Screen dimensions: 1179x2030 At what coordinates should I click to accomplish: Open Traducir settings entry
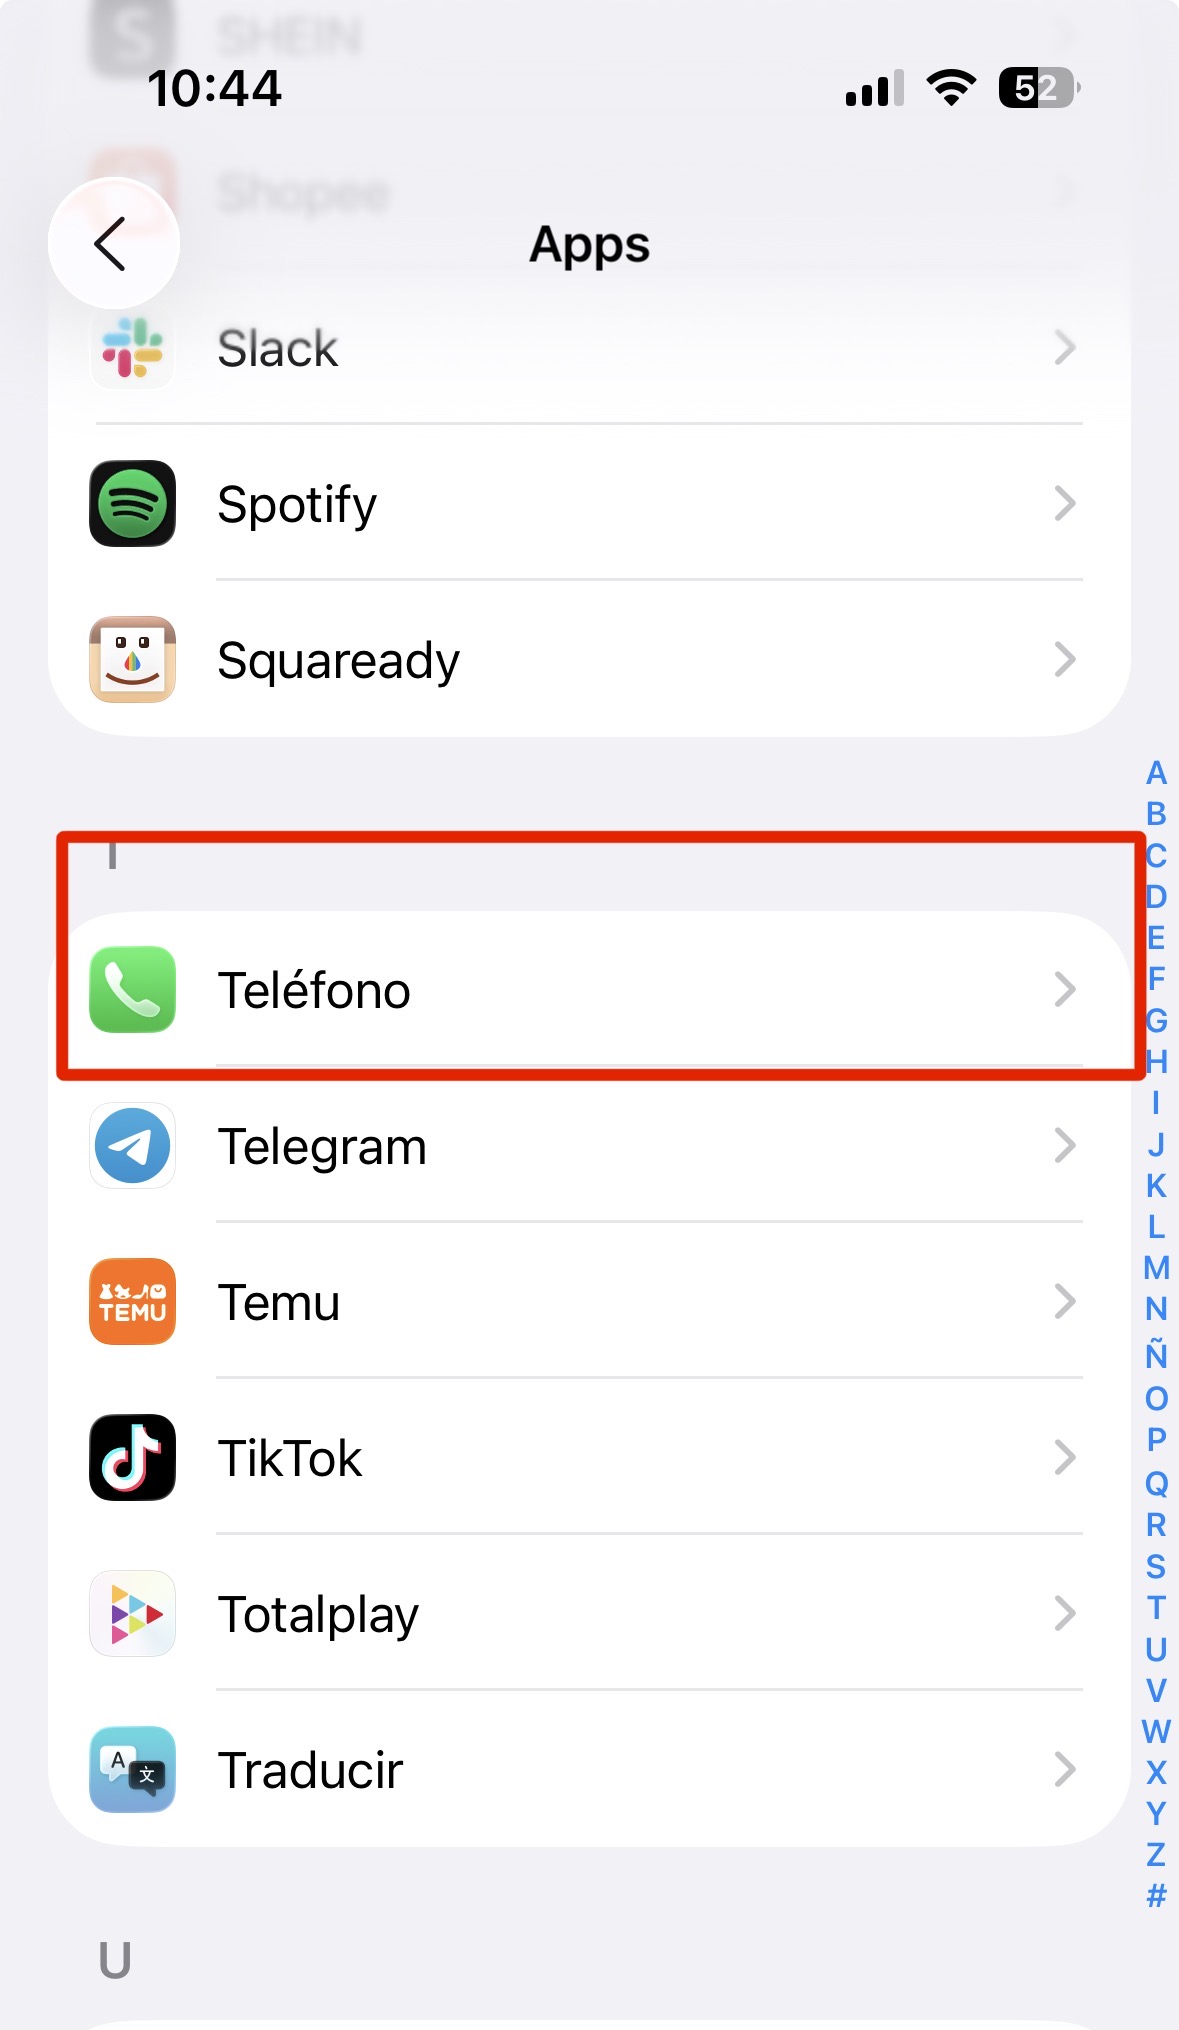pos(589,1769)
